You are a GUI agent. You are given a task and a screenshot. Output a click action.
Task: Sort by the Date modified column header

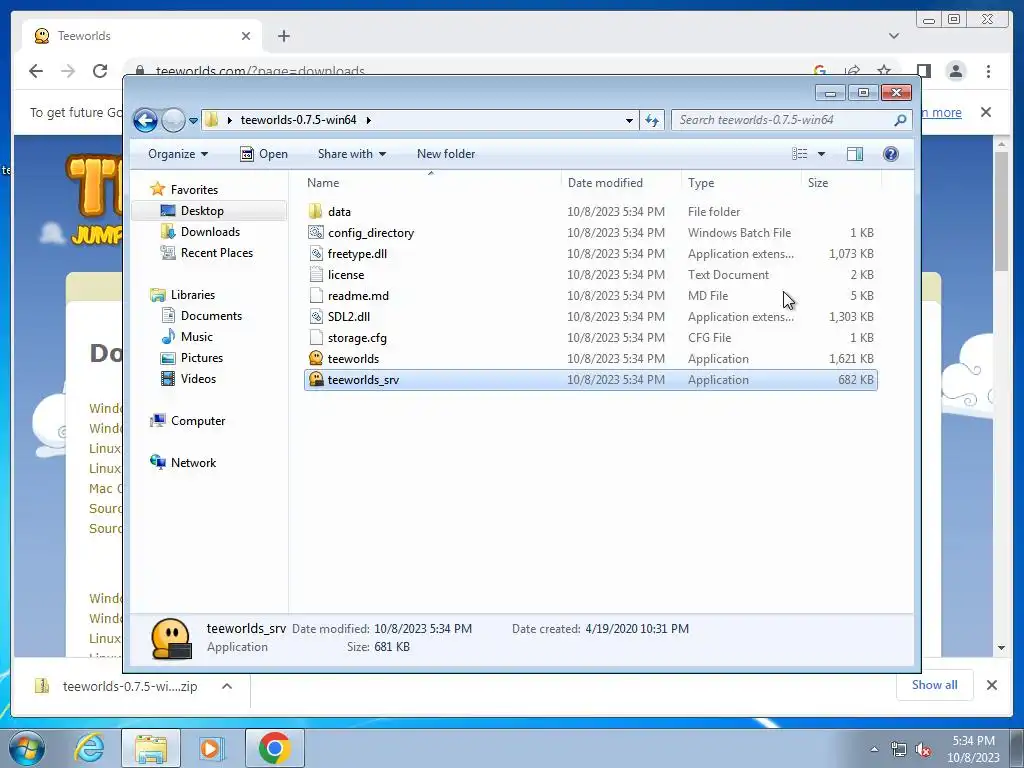click(605, 183)
